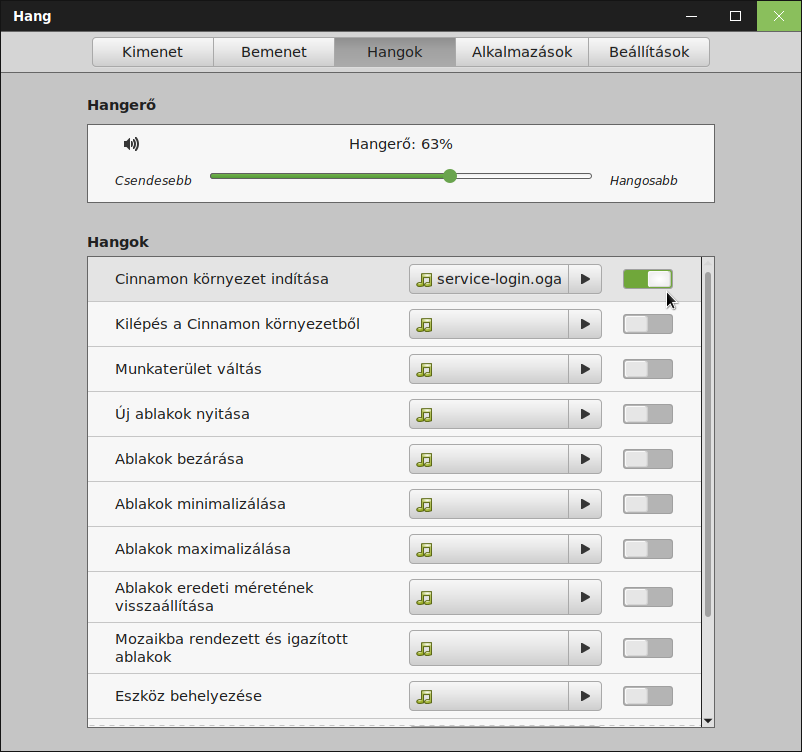Pick a sound file for Ablakok eredeti méretének visszaállítása
This screenshot has height=752, width=802.
(x=488, y=597)
